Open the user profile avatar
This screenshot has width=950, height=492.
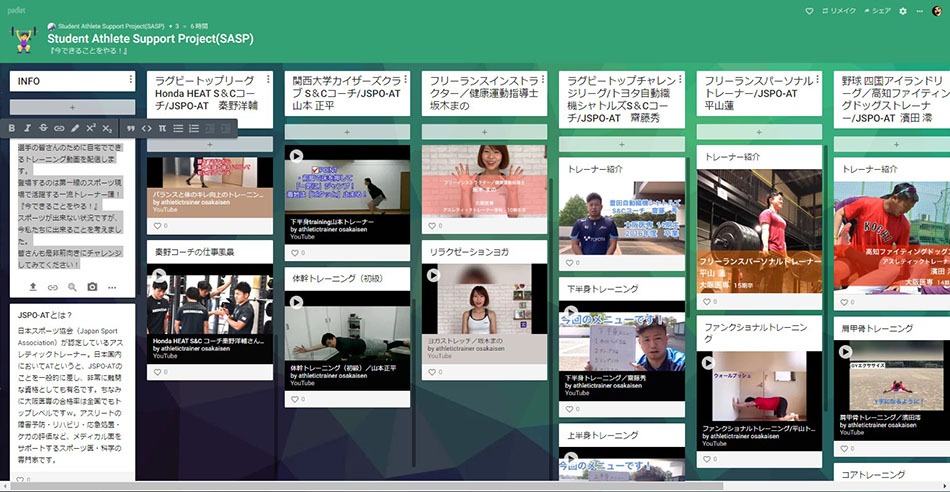tap(937, 11)
